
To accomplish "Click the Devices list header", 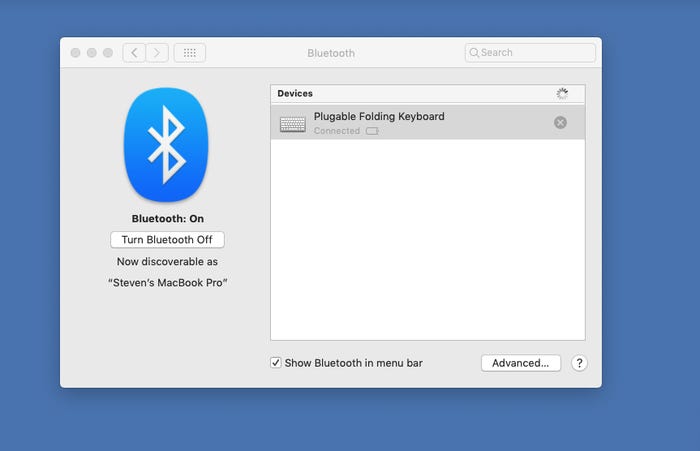I will pos(428,94).
